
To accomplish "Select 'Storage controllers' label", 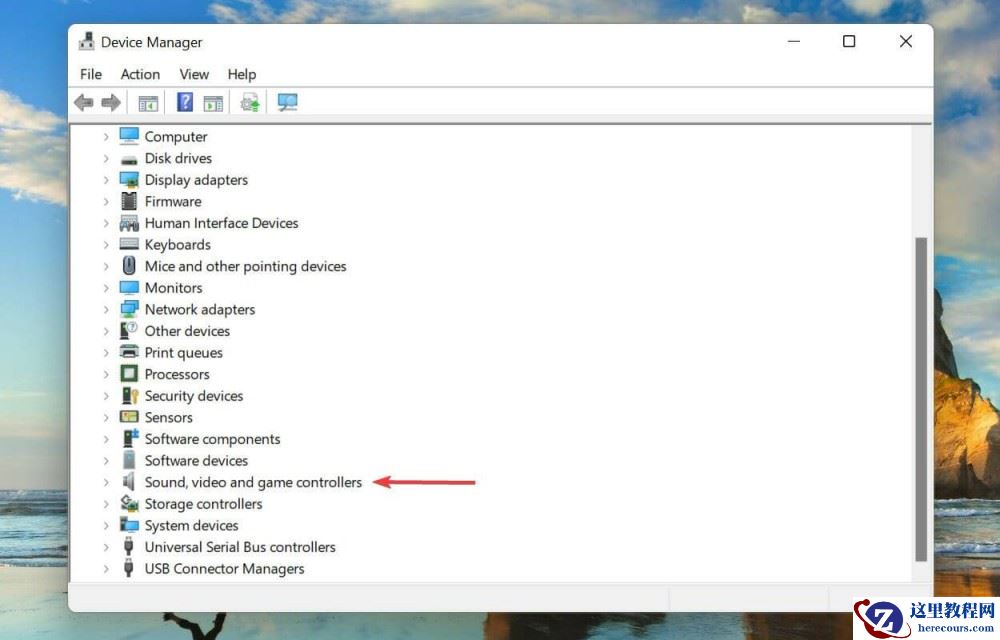I will click(x=203, y=504).
